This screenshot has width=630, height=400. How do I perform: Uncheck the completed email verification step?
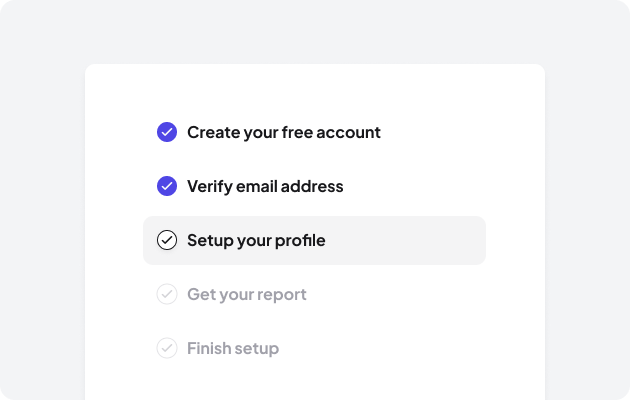[x=167, y=186]
